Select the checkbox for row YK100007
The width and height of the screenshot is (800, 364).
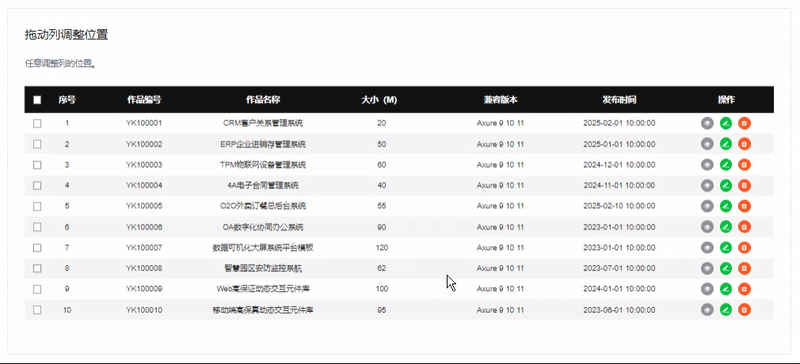[37, 248]
